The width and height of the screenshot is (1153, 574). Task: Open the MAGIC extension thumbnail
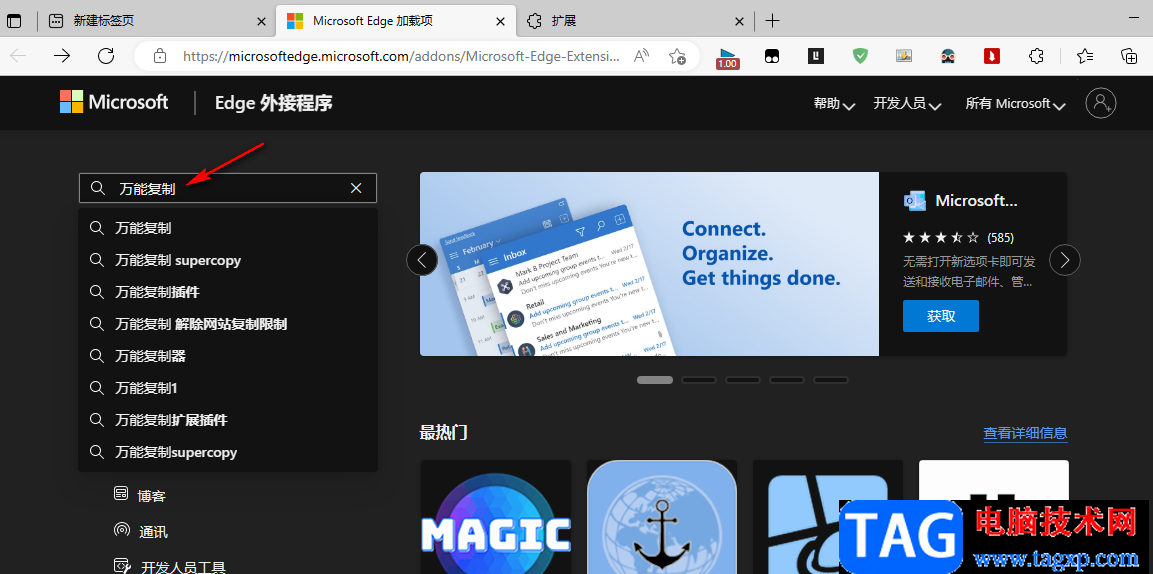496,517
